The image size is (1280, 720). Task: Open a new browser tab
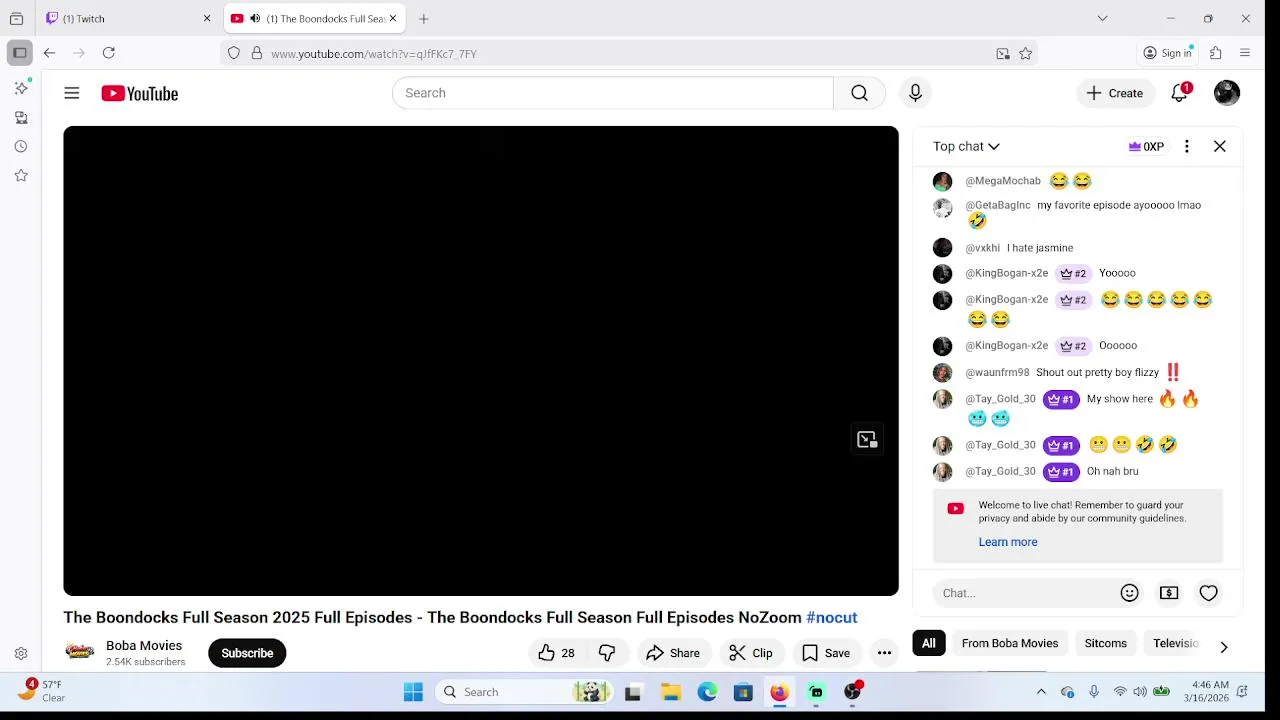coord(424,18)
